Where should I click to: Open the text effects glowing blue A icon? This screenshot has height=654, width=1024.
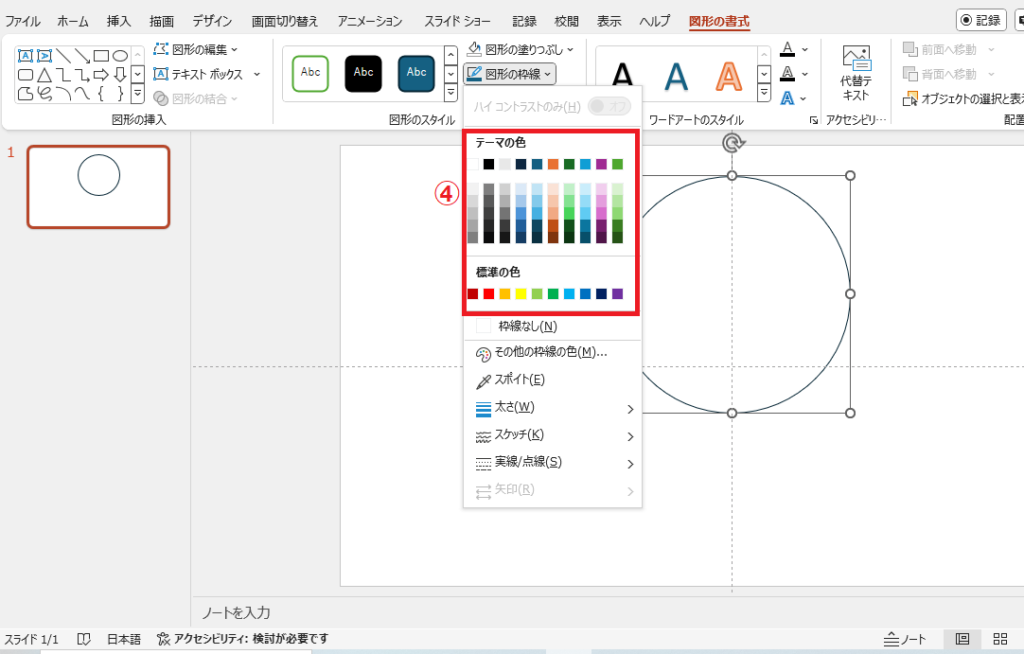coord(788,99)
